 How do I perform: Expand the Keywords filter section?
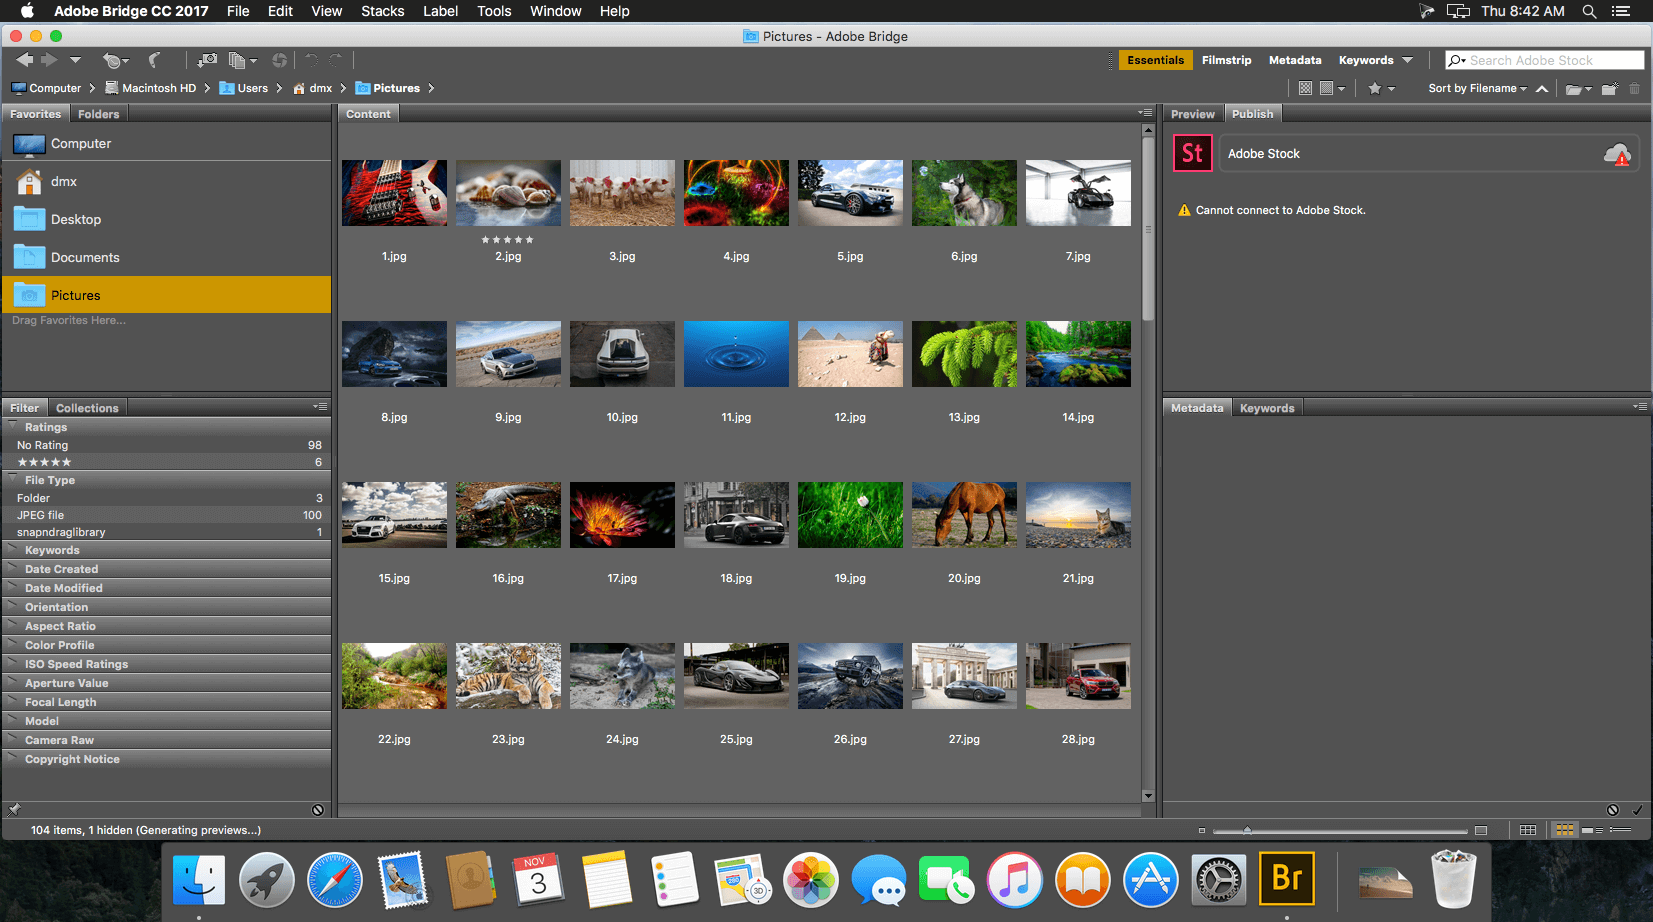click(x=52, y=550)
